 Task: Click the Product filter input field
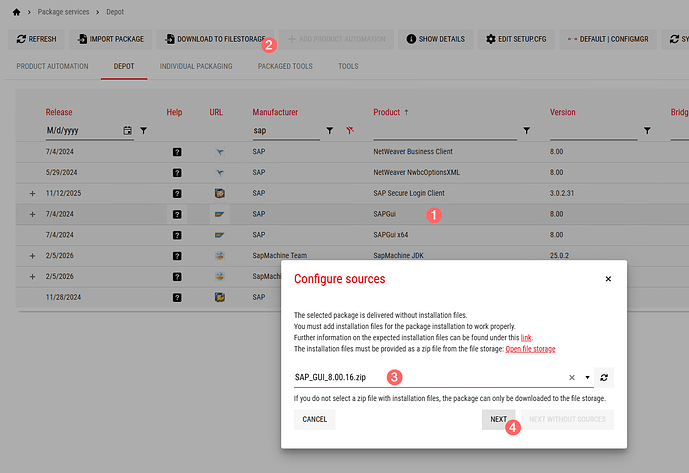tap(445, 131)
